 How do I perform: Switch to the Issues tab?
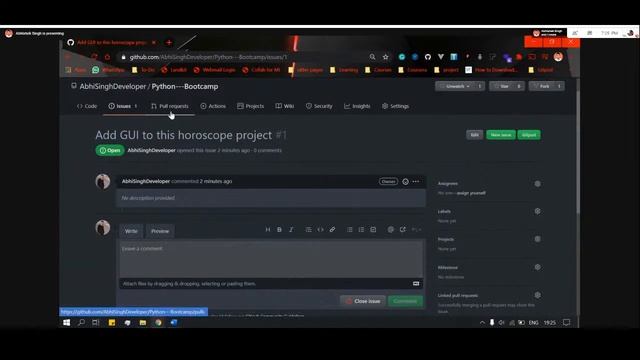pos(122,106)
